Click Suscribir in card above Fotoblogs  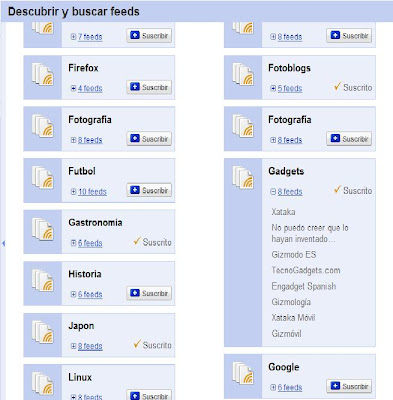[349, 36]
